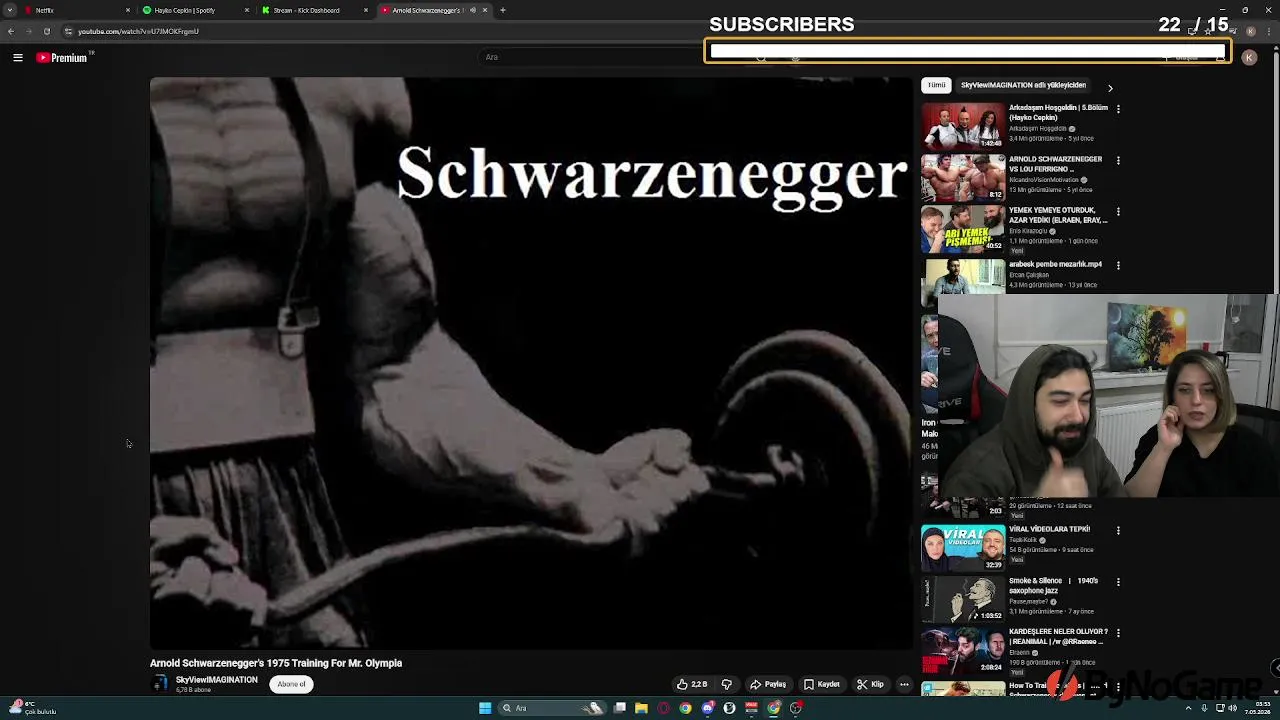Screen dimensions: 1280x720
Task: Open options menu for Viral Videolara Tepki
Action: click(1118, 530)
